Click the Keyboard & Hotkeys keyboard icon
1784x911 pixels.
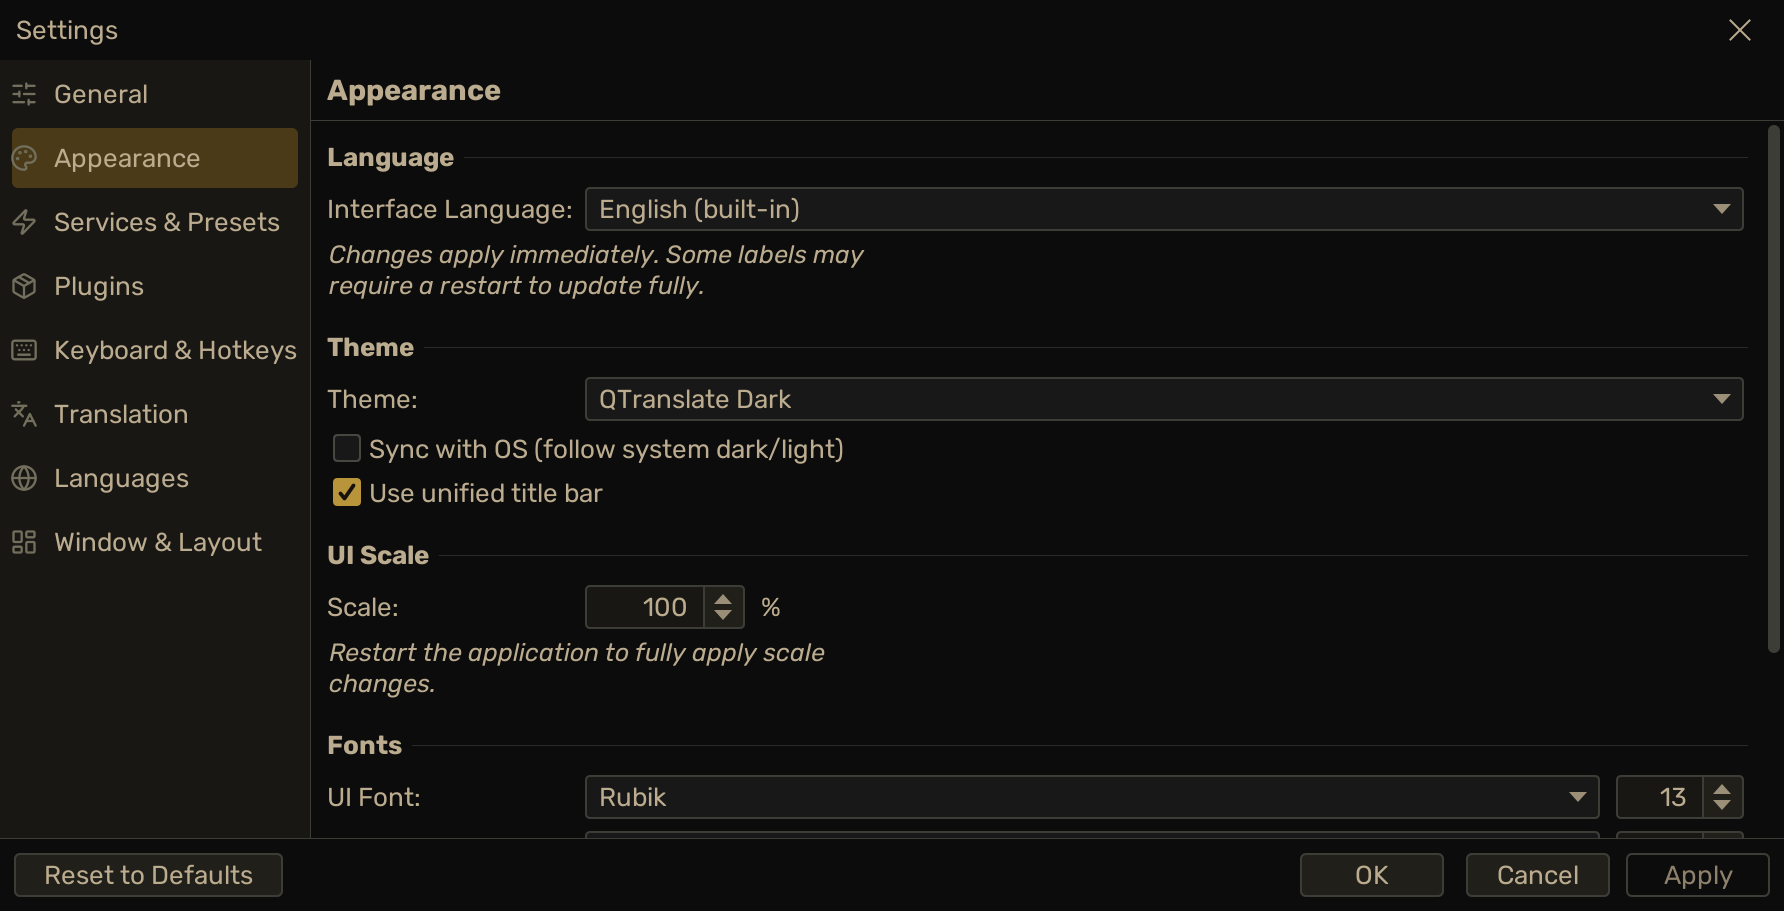click(24, 350)
